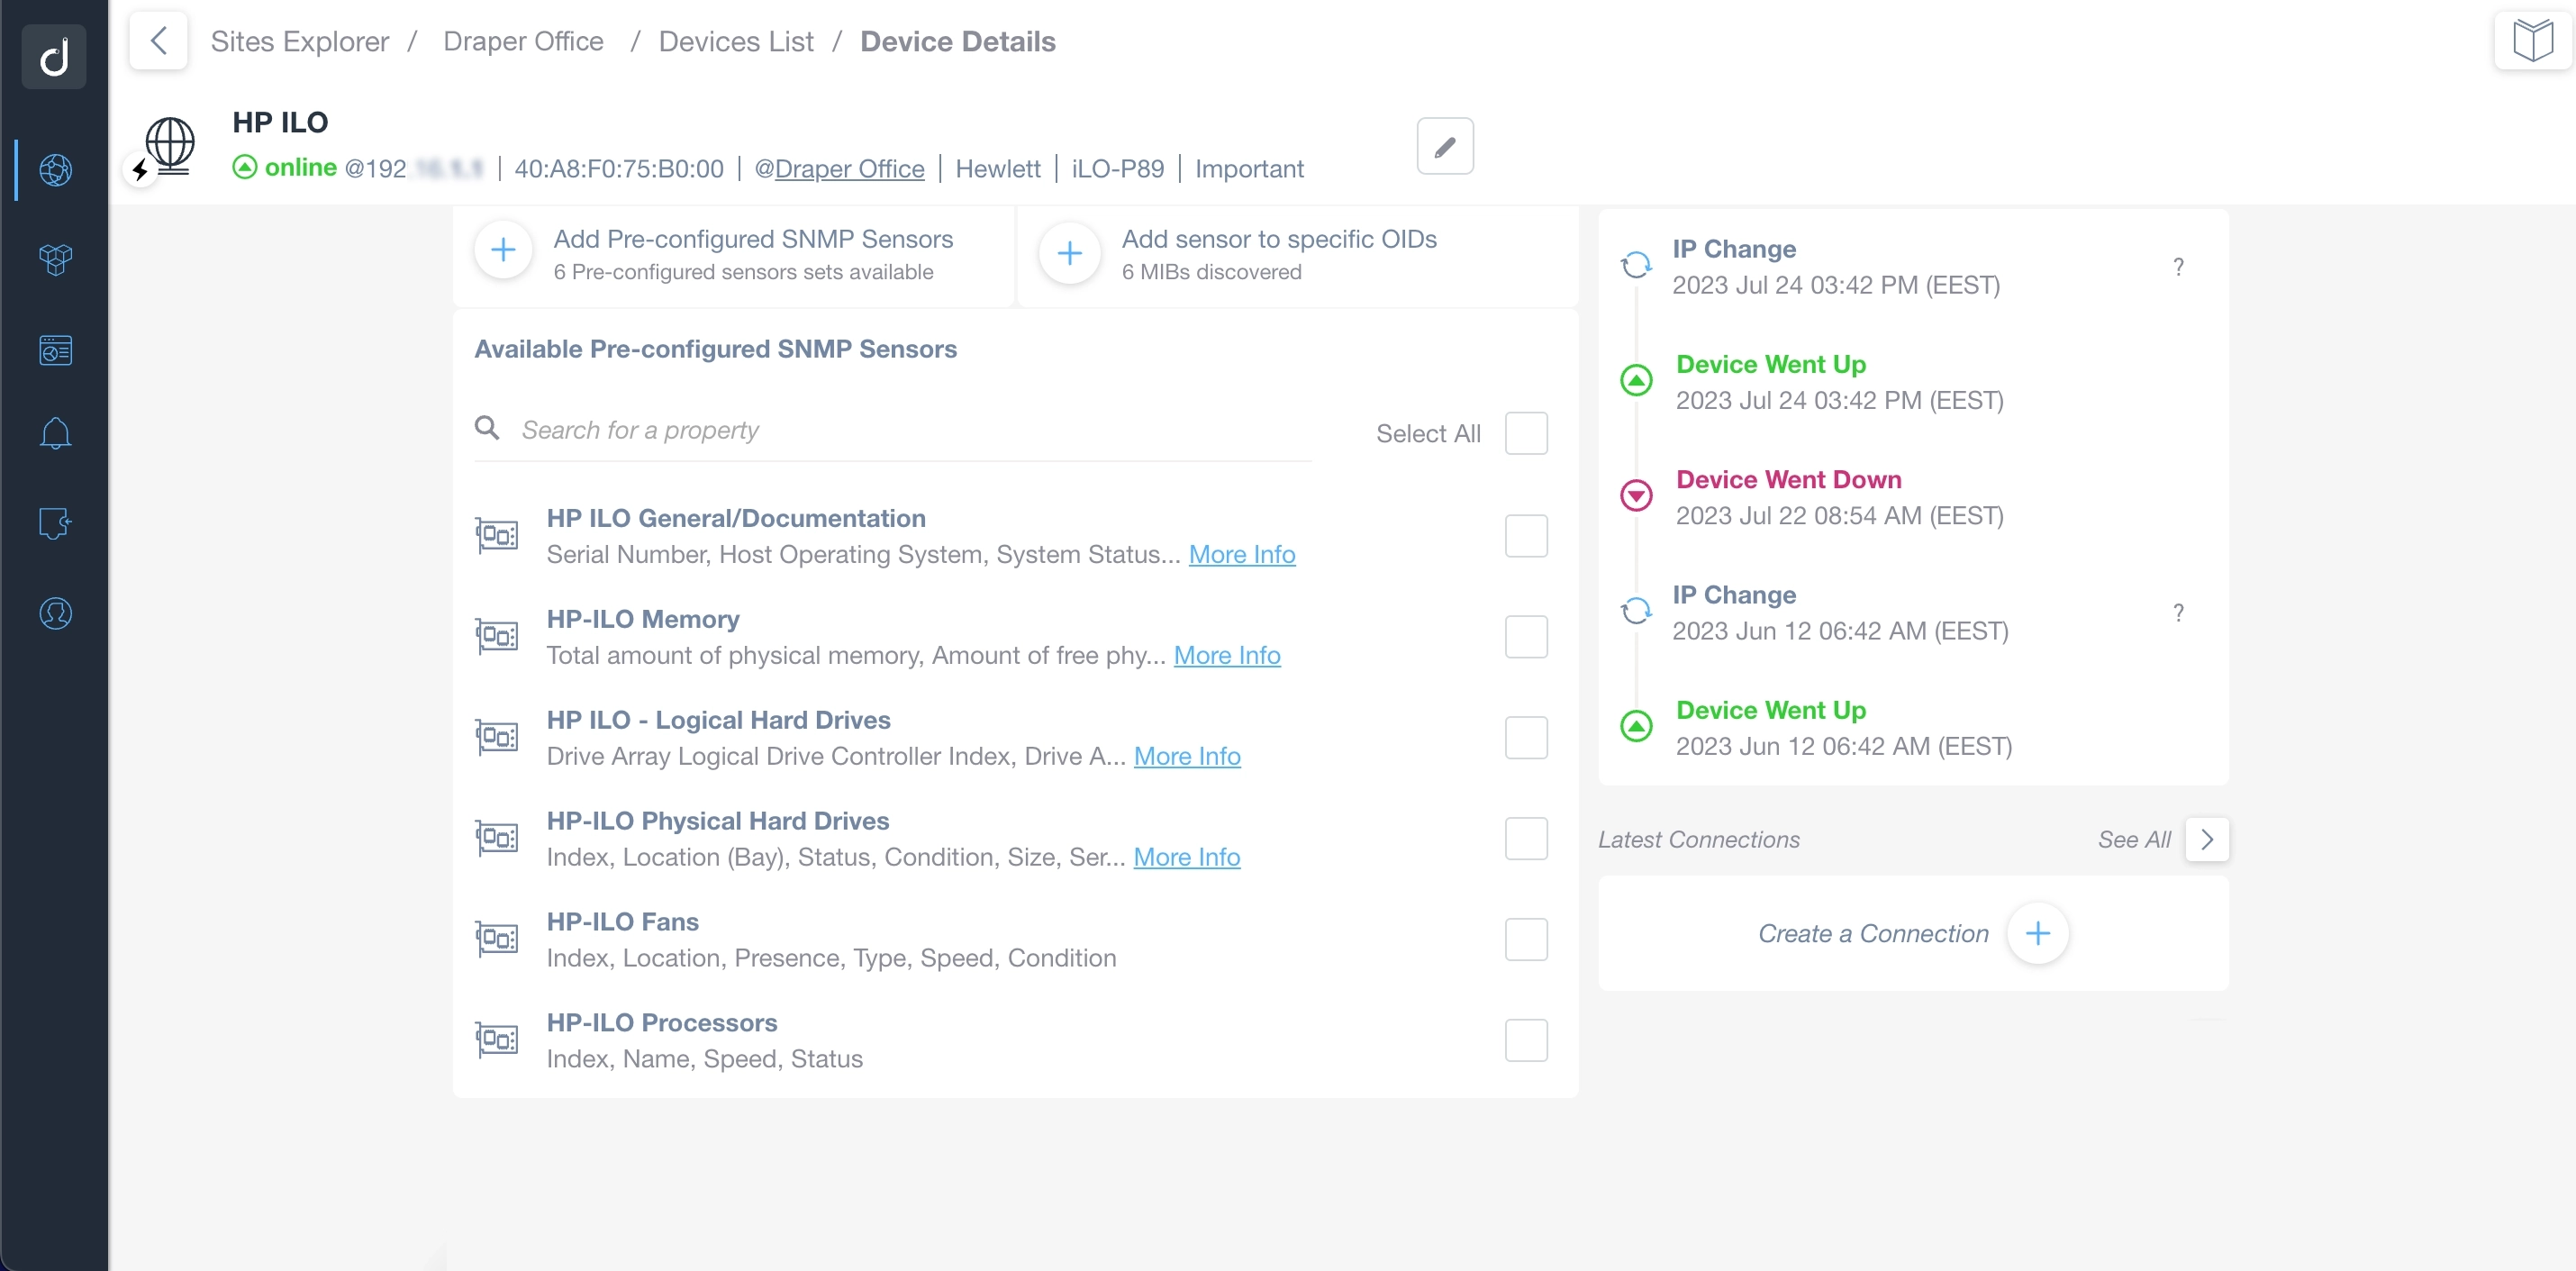Open More Info for HP-ILO Memory
Image resolution: width=2576 pixels, height=1271 pixels.
[x=1227, y=655]
